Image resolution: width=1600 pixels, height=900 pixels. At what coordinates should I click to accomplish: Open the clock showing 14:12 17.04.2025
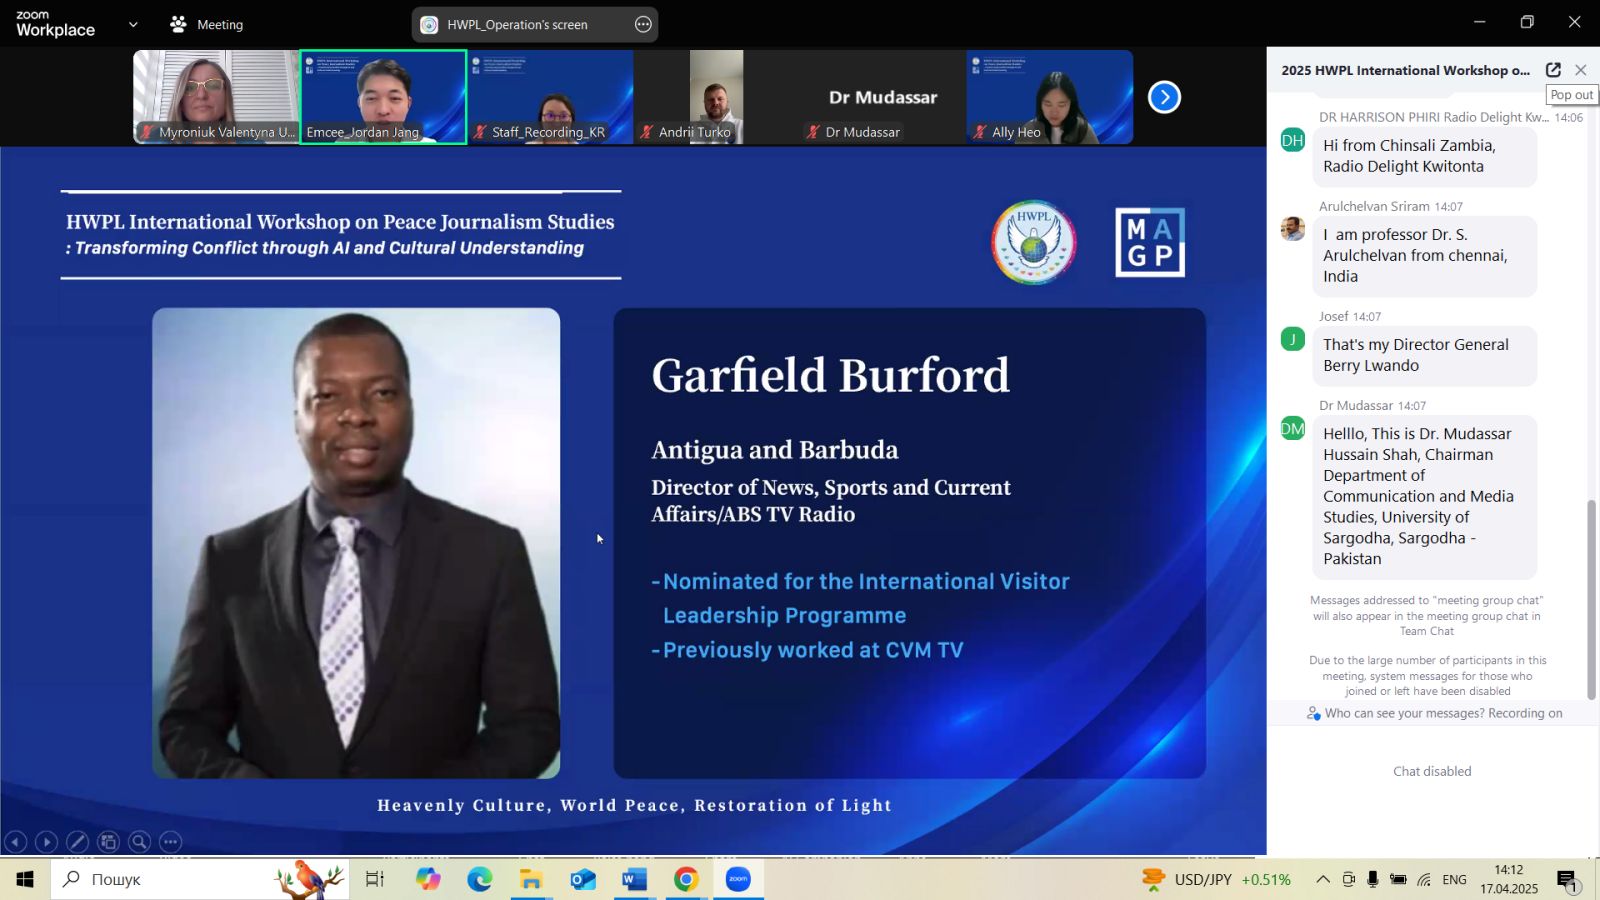[1509, 879]
